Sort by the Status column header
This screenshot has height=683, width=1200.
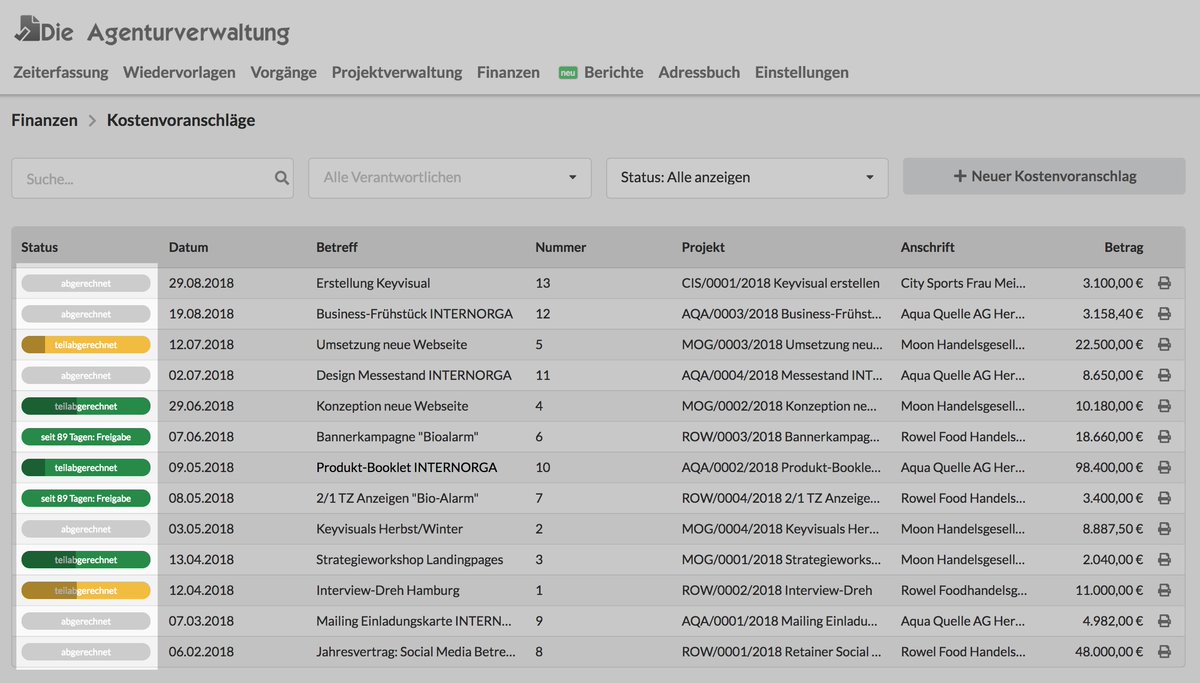[x=40, y=247]
